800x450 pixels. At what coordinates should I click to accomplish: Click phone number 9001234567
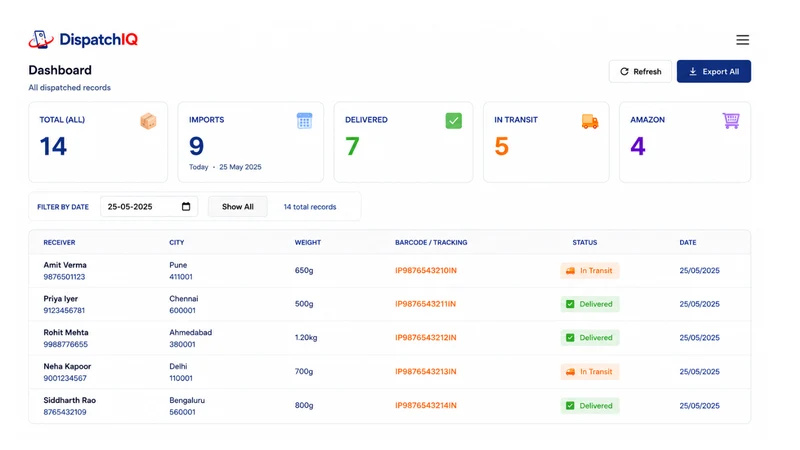click(x=65, y=378)
